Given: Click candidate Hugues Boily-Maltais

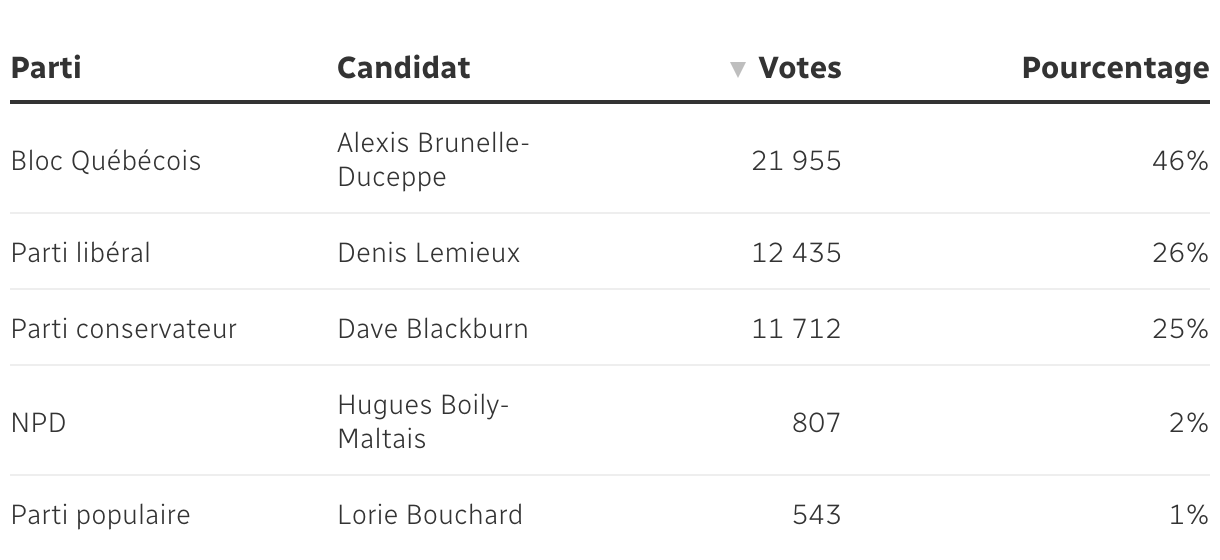Looking at the screenshot, I should 423,421.
